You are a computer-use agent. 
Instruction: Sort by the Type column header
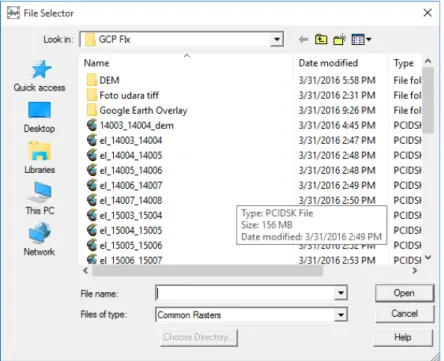[x=405, y=63]
